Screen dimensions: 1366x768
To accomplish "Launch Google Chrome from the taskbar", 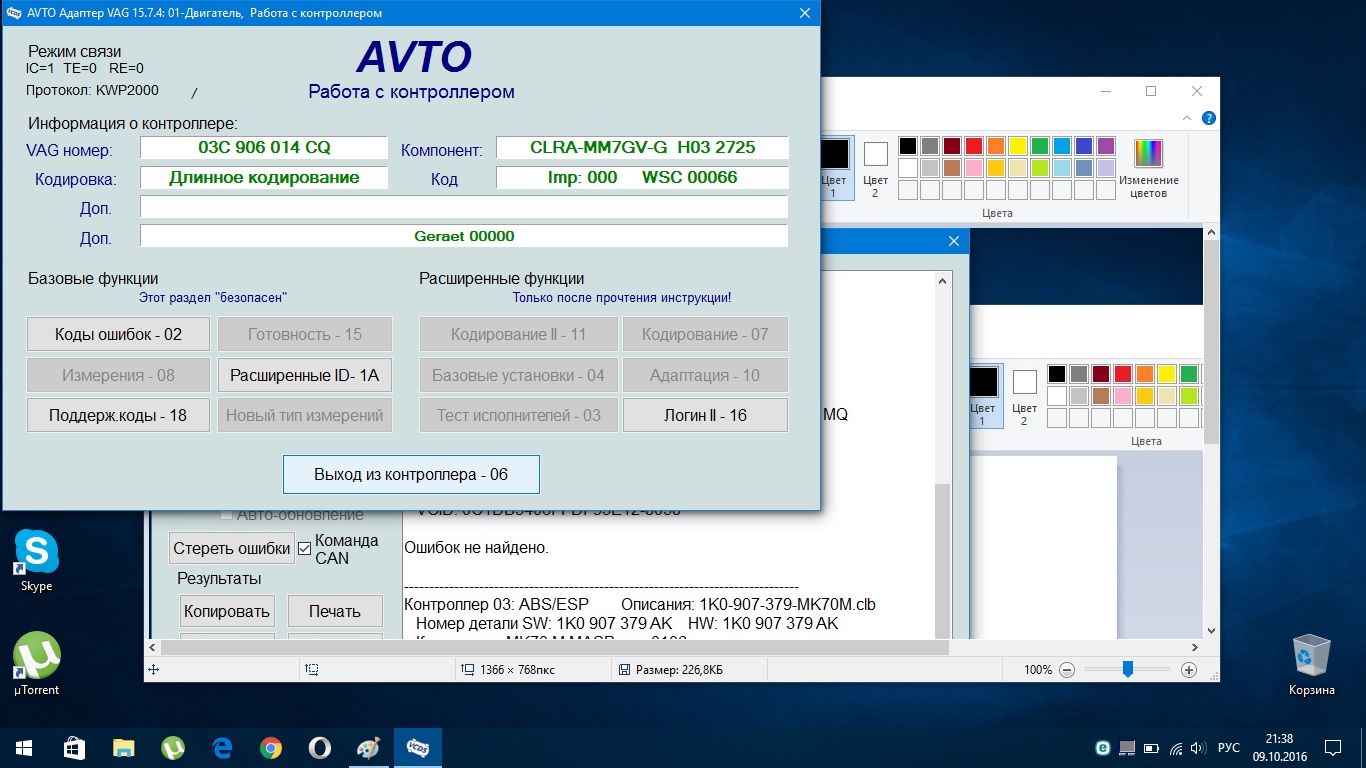I will tap(270, 748).
